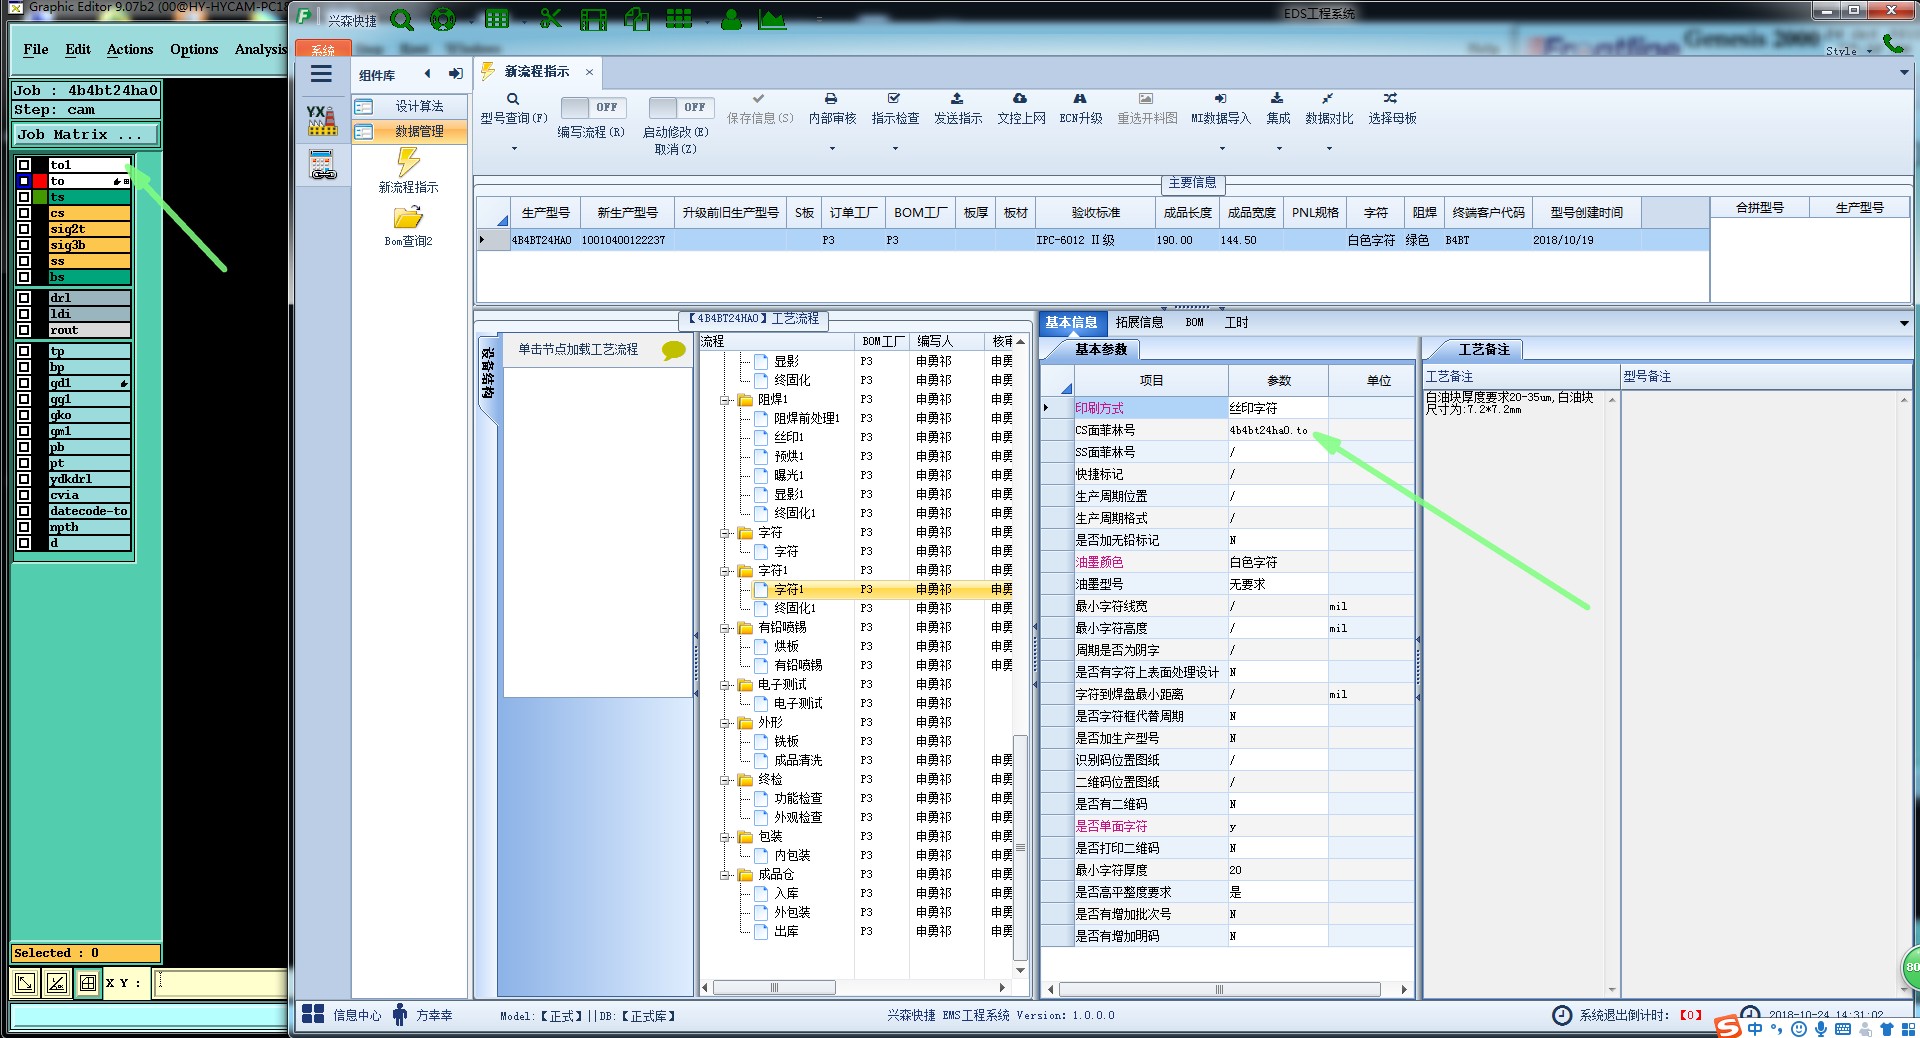Click red color swatch of layer to
Viewport: 1920px width, 1038px height.
click(40, 181)
